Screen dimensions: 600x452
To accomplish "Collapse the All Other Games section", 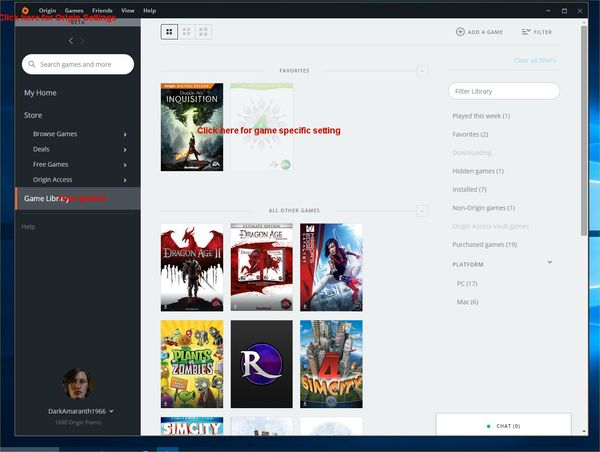I will coord(422,211).
